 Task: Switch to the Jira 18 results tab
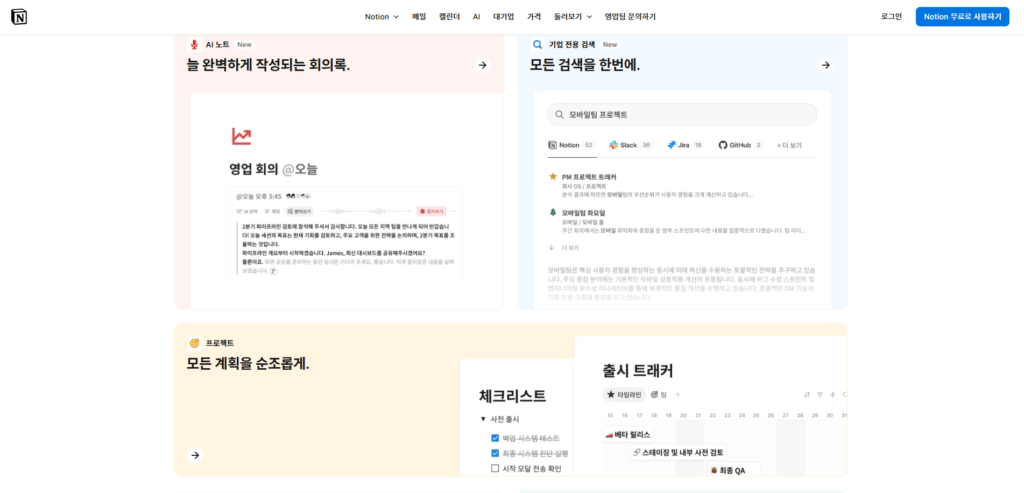click(x=686, y=145)
